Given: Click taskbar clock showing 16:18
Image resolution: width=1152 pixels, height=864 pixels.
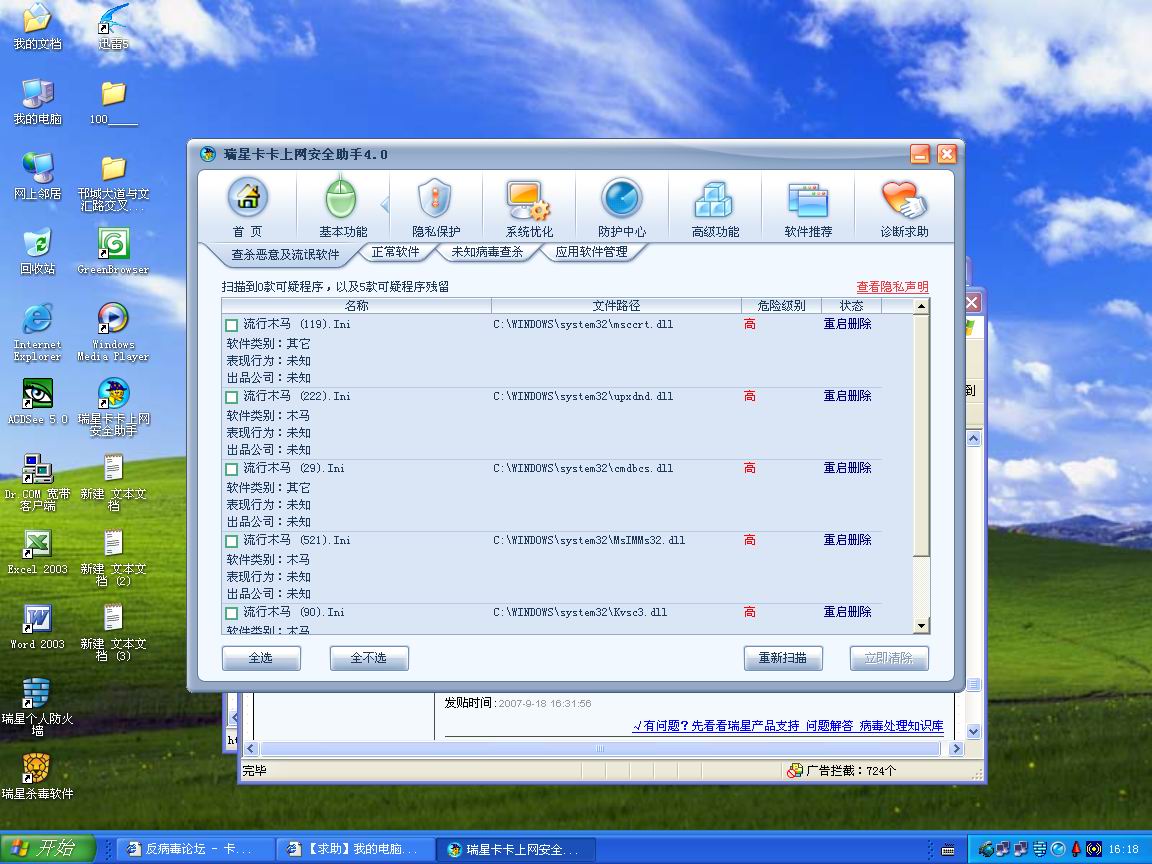Looking at the screenshot, I should coord(1123,849).
